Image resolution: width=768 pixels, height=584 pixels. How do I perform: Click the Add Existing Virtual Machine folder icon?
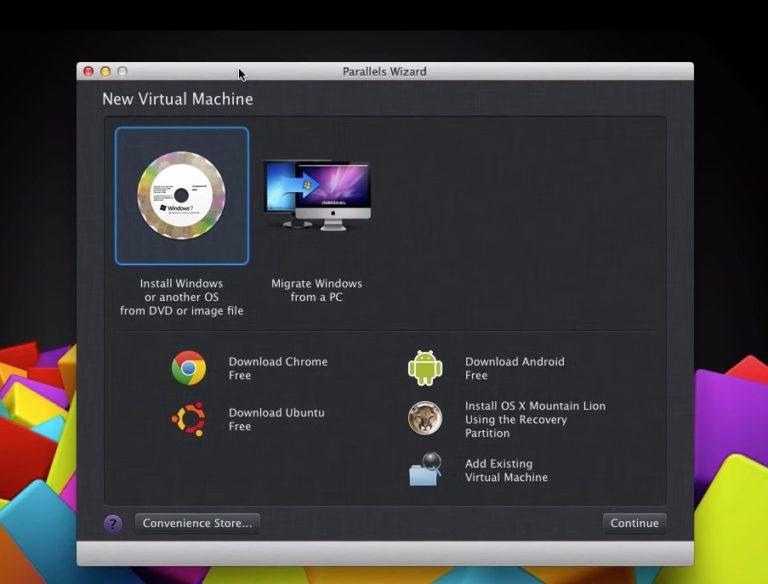coord(425,470)
